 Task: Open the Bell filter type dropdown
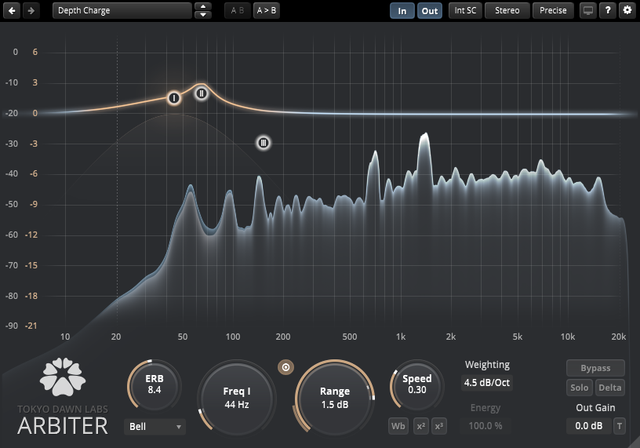click(155, 426)
